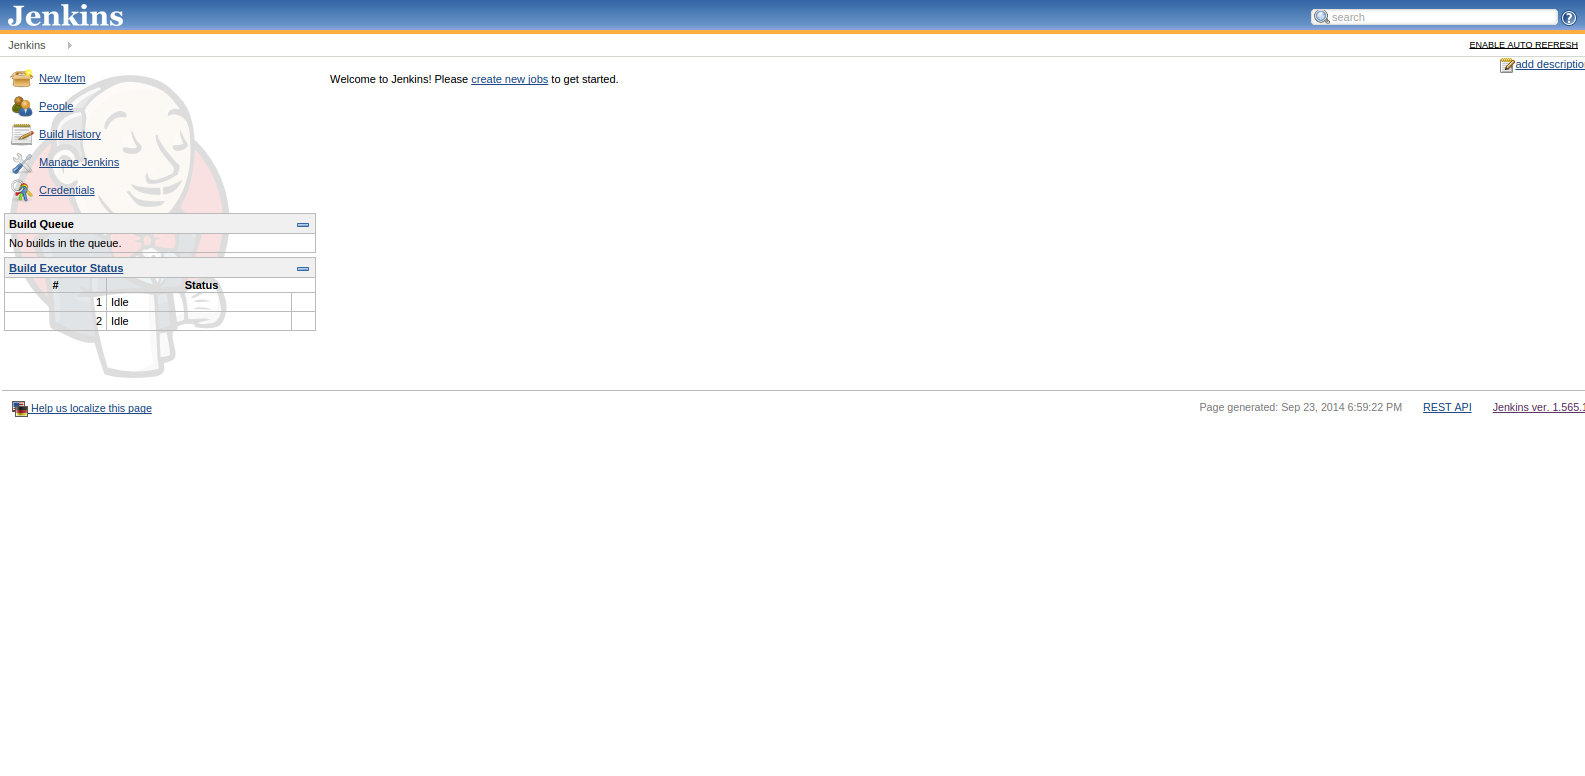Open the People link
The width and height of the screenshot is (1585, 776).
(56, 106)
